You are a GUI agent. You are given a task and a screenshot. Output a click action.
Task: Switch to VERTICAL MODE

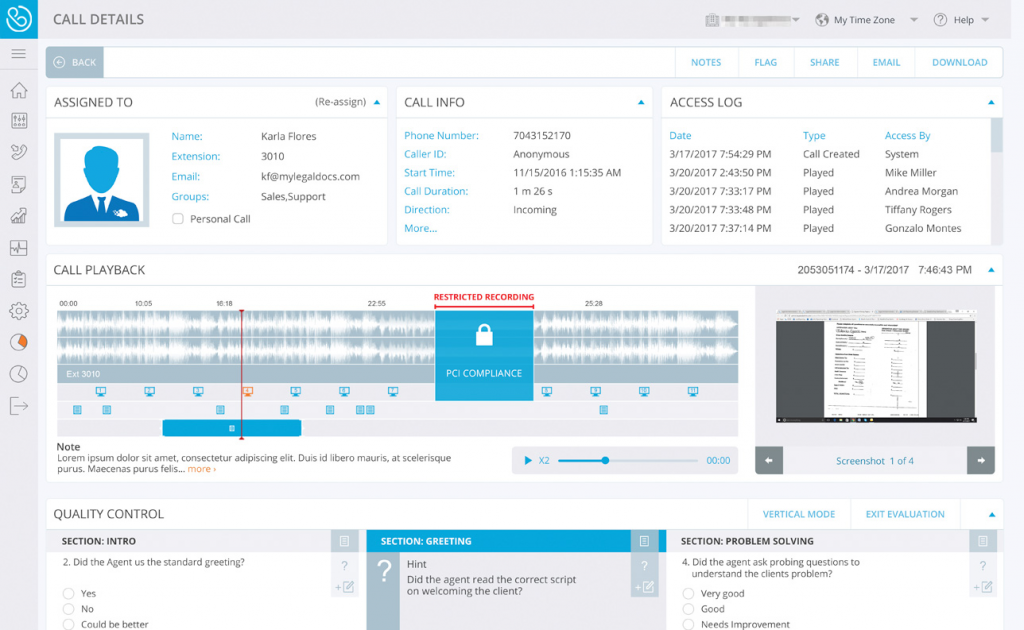tap(799, 514)
